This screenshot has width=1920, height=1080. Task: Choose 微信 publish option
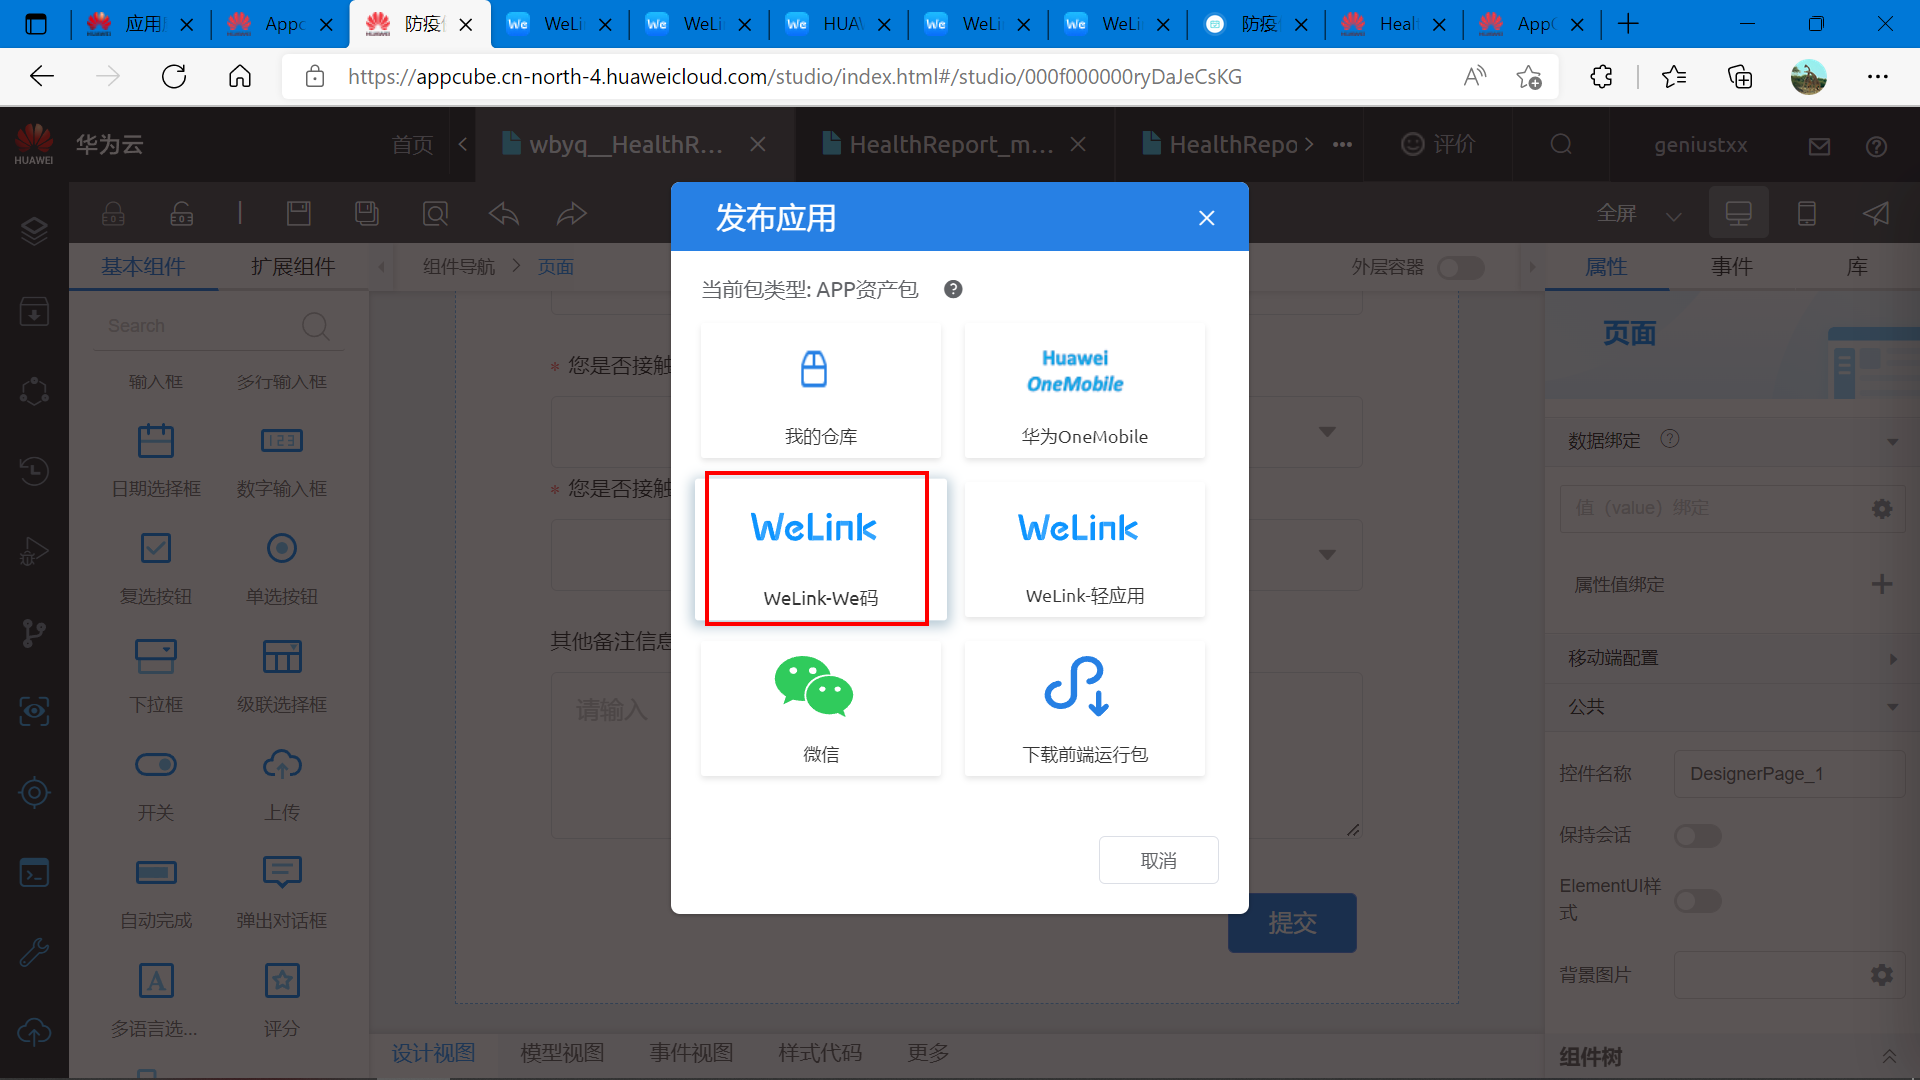820,708
